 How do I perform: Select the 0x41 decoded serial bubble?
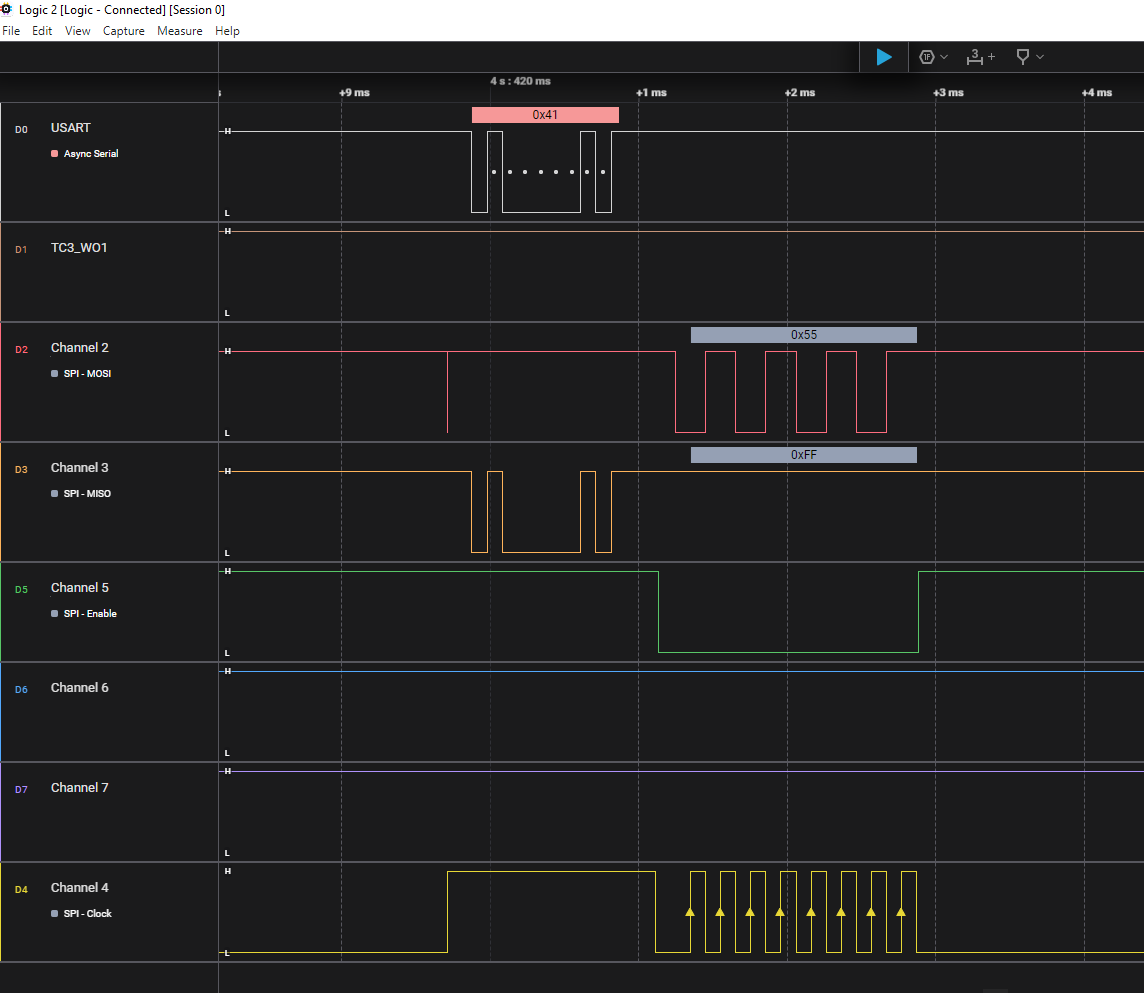point(545,115)
